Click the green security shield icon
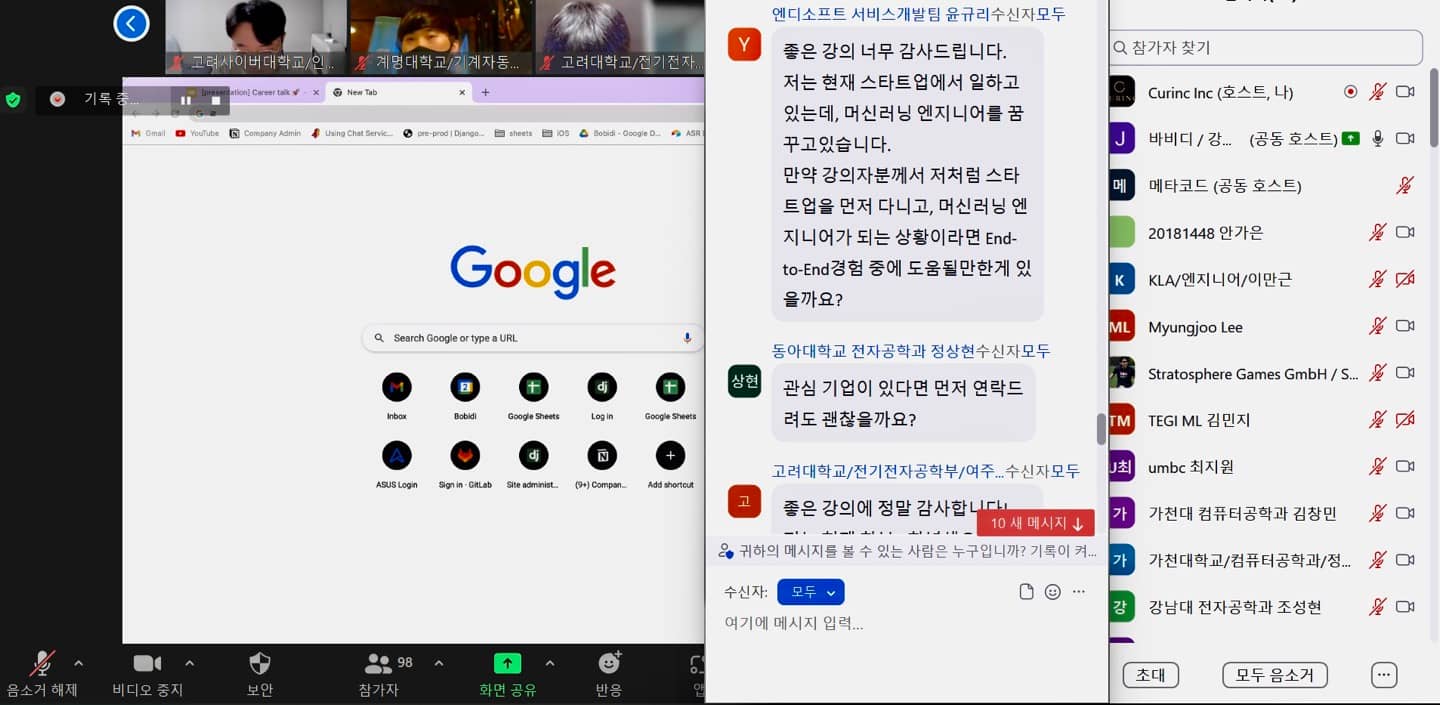This screenshot has width=1440, height=705. point(13,99)
